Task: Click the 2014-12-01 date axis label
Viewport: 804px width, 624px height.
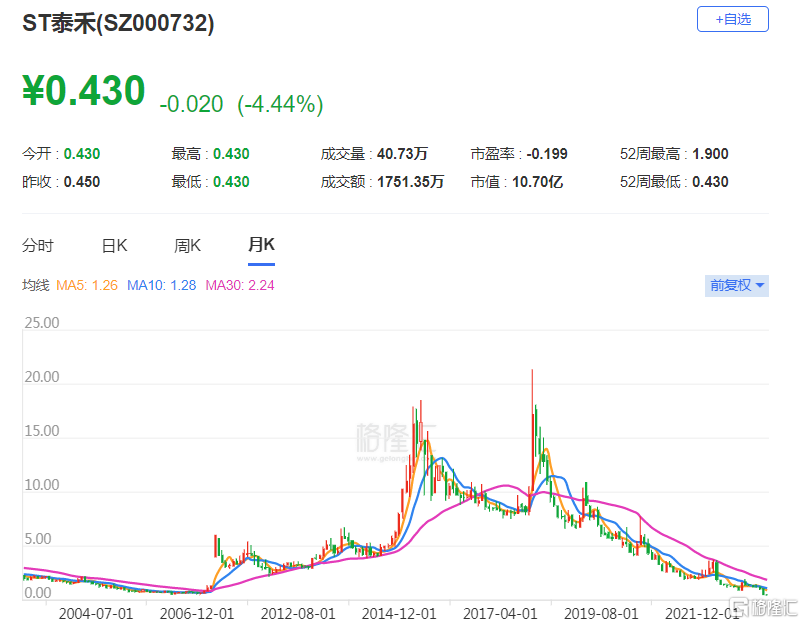Action: click(x=399, y=613)
